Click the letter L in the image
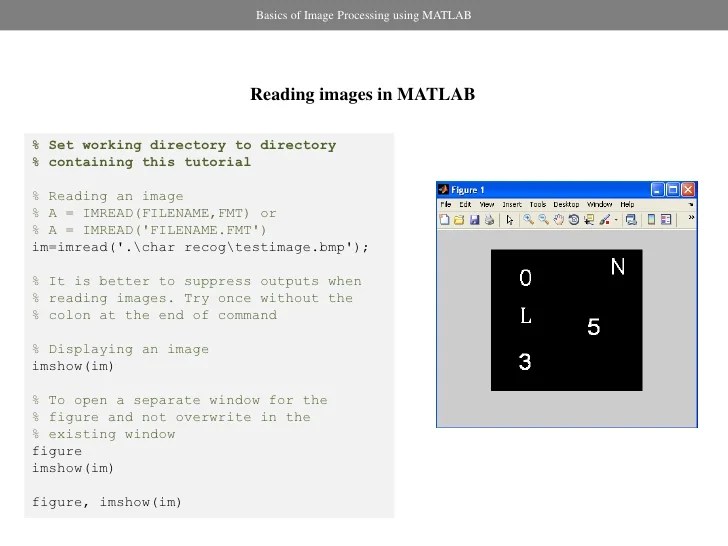This screenshot has height=546, width=728. [525, 316]
